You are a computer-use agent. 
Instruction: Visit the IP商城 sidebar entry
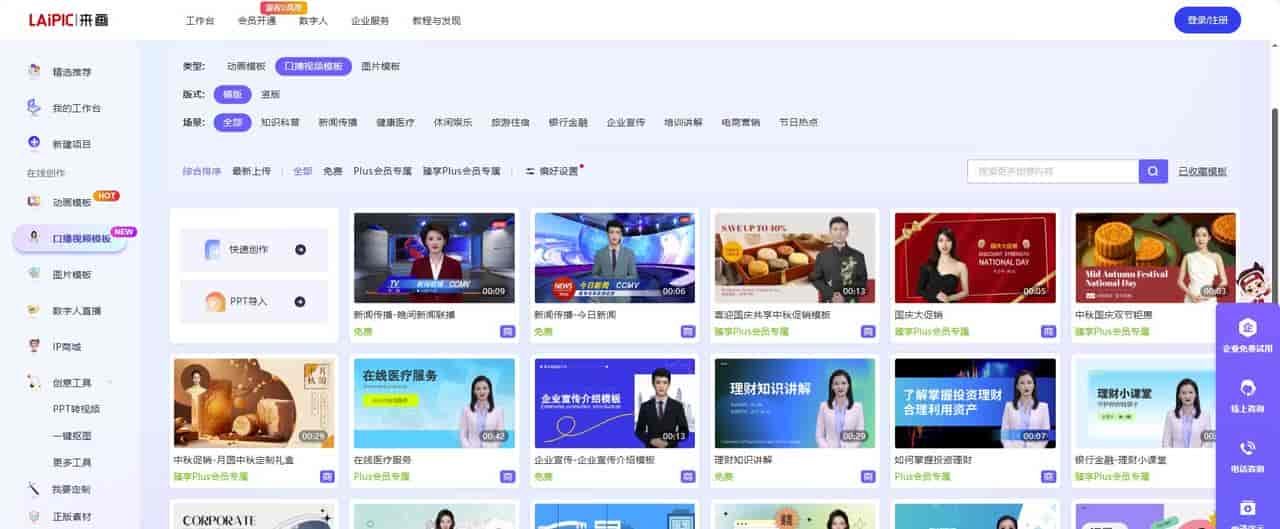tap(67, 346)
